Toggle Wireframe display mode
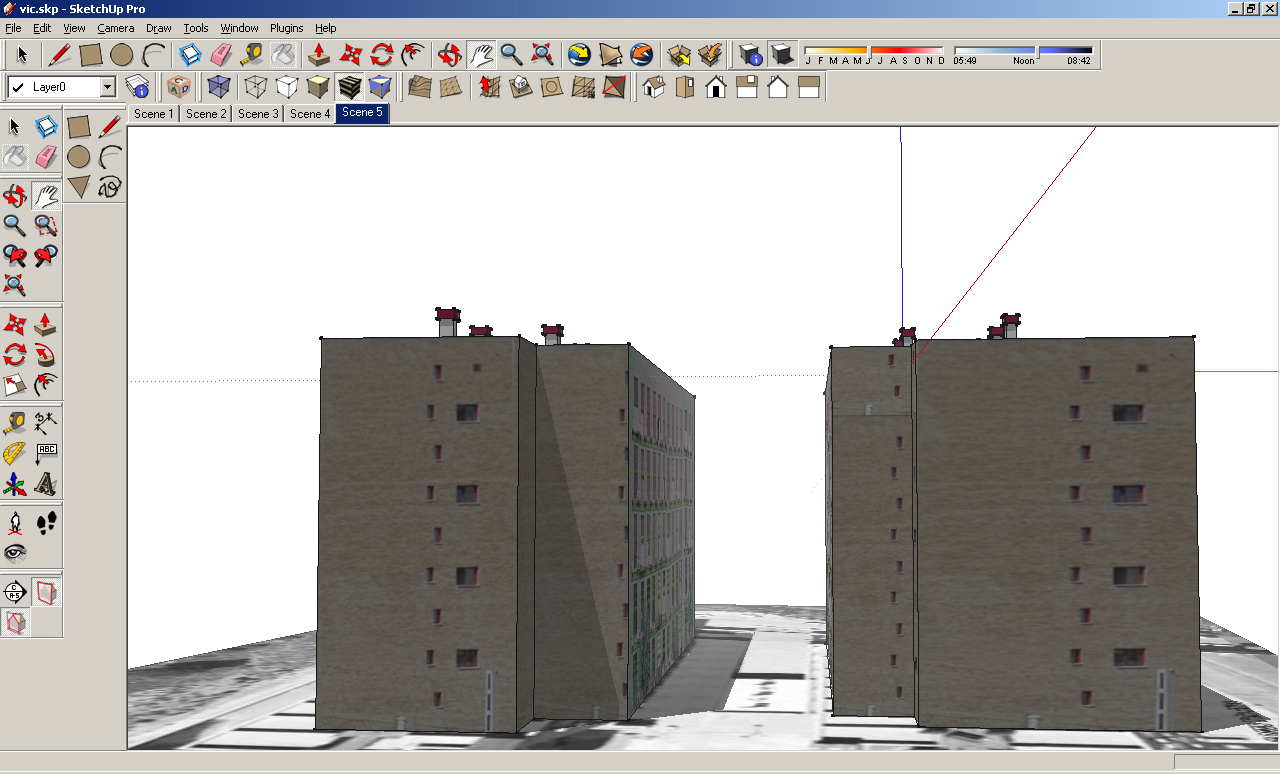The image size is (1280, 774). [x=256, y=86]
